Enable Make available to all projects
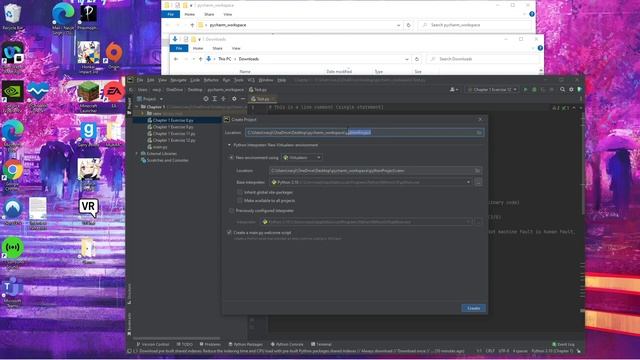The image size is (640, 360). pyautogui.click(x=240, y=201)
